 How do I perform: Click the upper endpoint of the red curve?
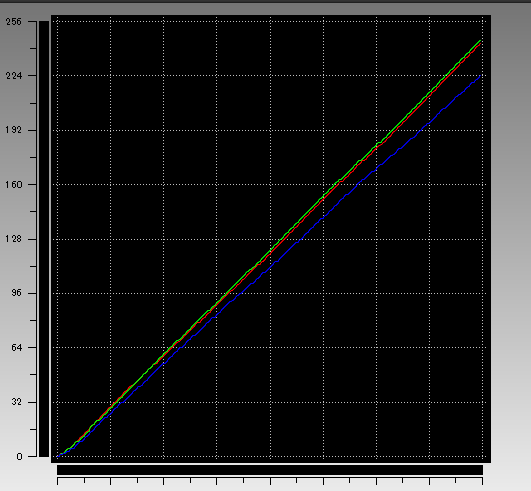pyautogui.click(x=480, y=44)
